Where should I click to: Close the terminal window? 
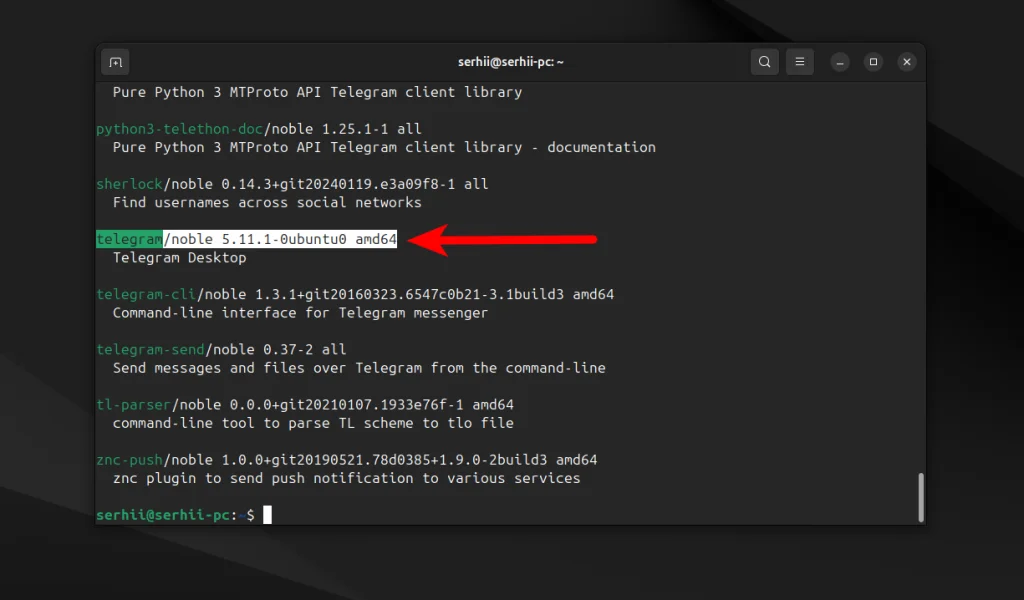[x=906, y=62]
